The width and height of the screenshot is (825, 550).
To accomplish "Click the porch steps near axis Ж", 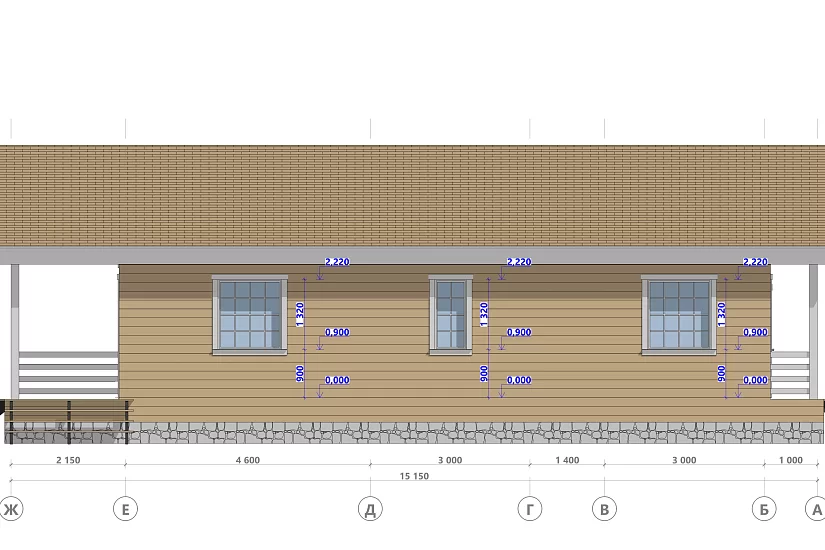I will tap(67, 421).
